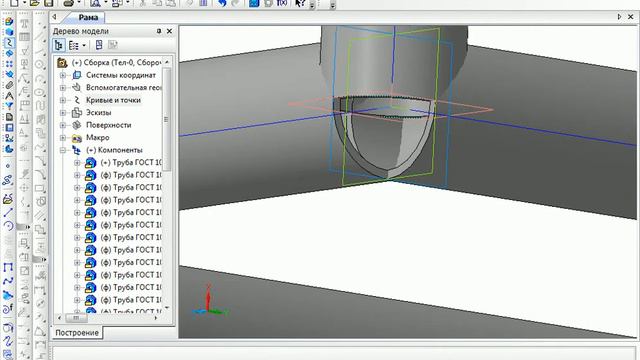Select the spiral with f icon
This screenshot has height=360, width=640.
tap(8, 309)
